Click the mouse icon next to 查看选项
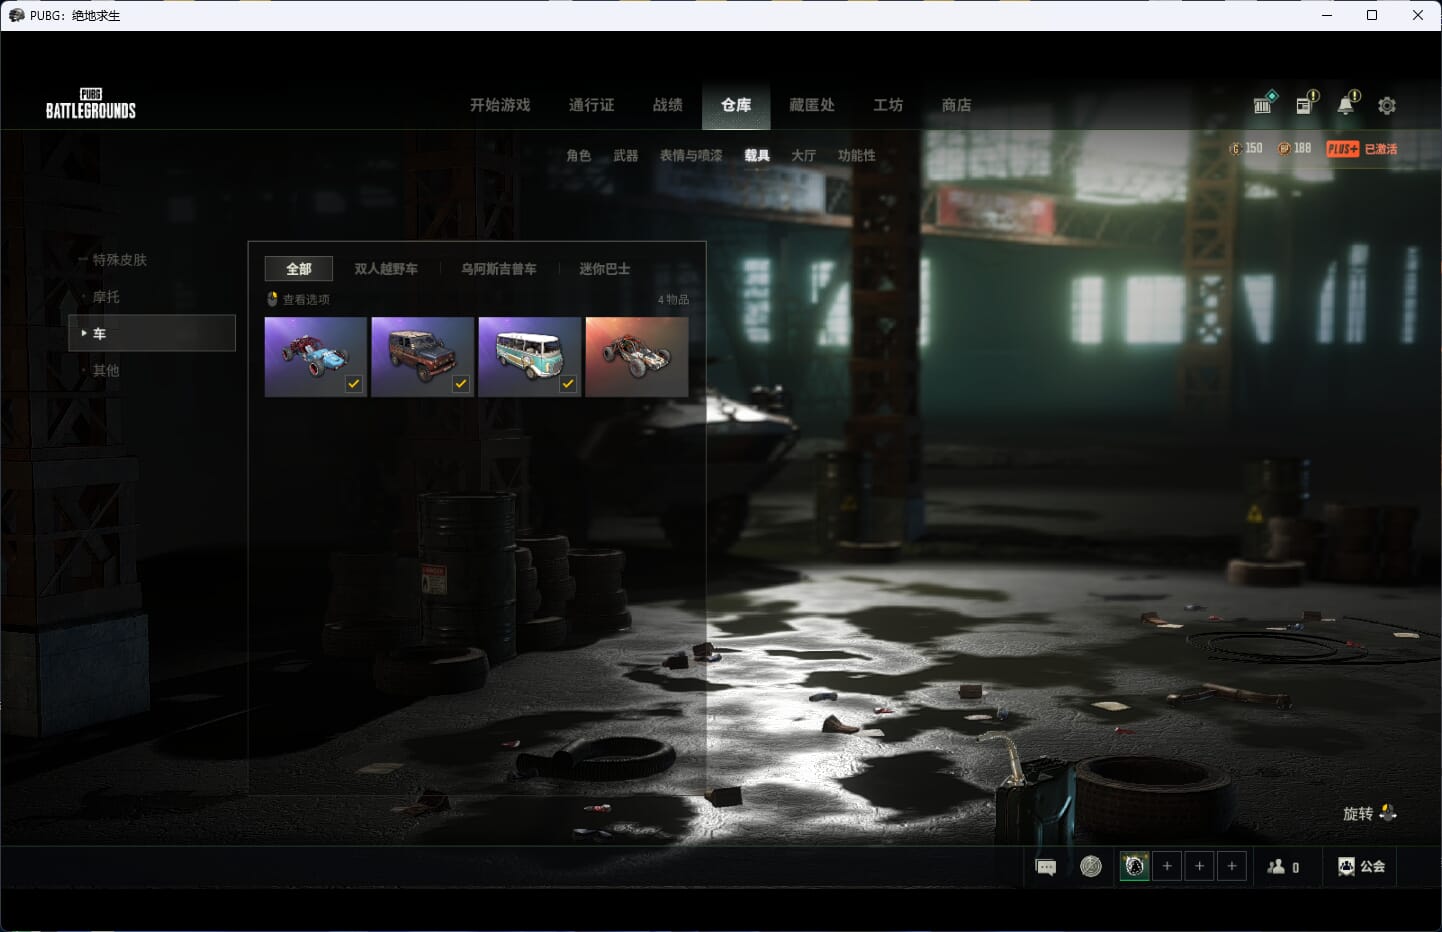1442x932 pixels. click(x=272, y=299)
